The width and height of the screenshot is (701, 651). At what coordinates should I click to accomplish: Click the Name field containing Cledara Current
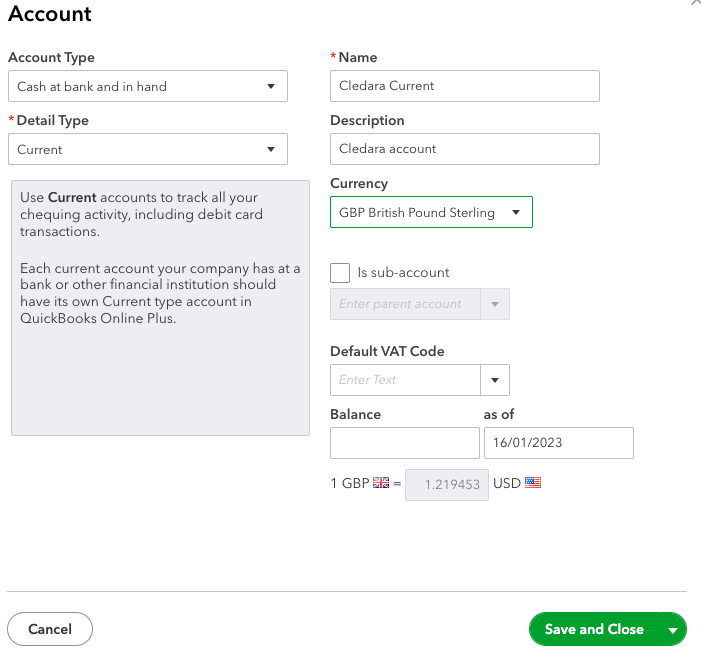pyautogui.click(x=464, y=86)
